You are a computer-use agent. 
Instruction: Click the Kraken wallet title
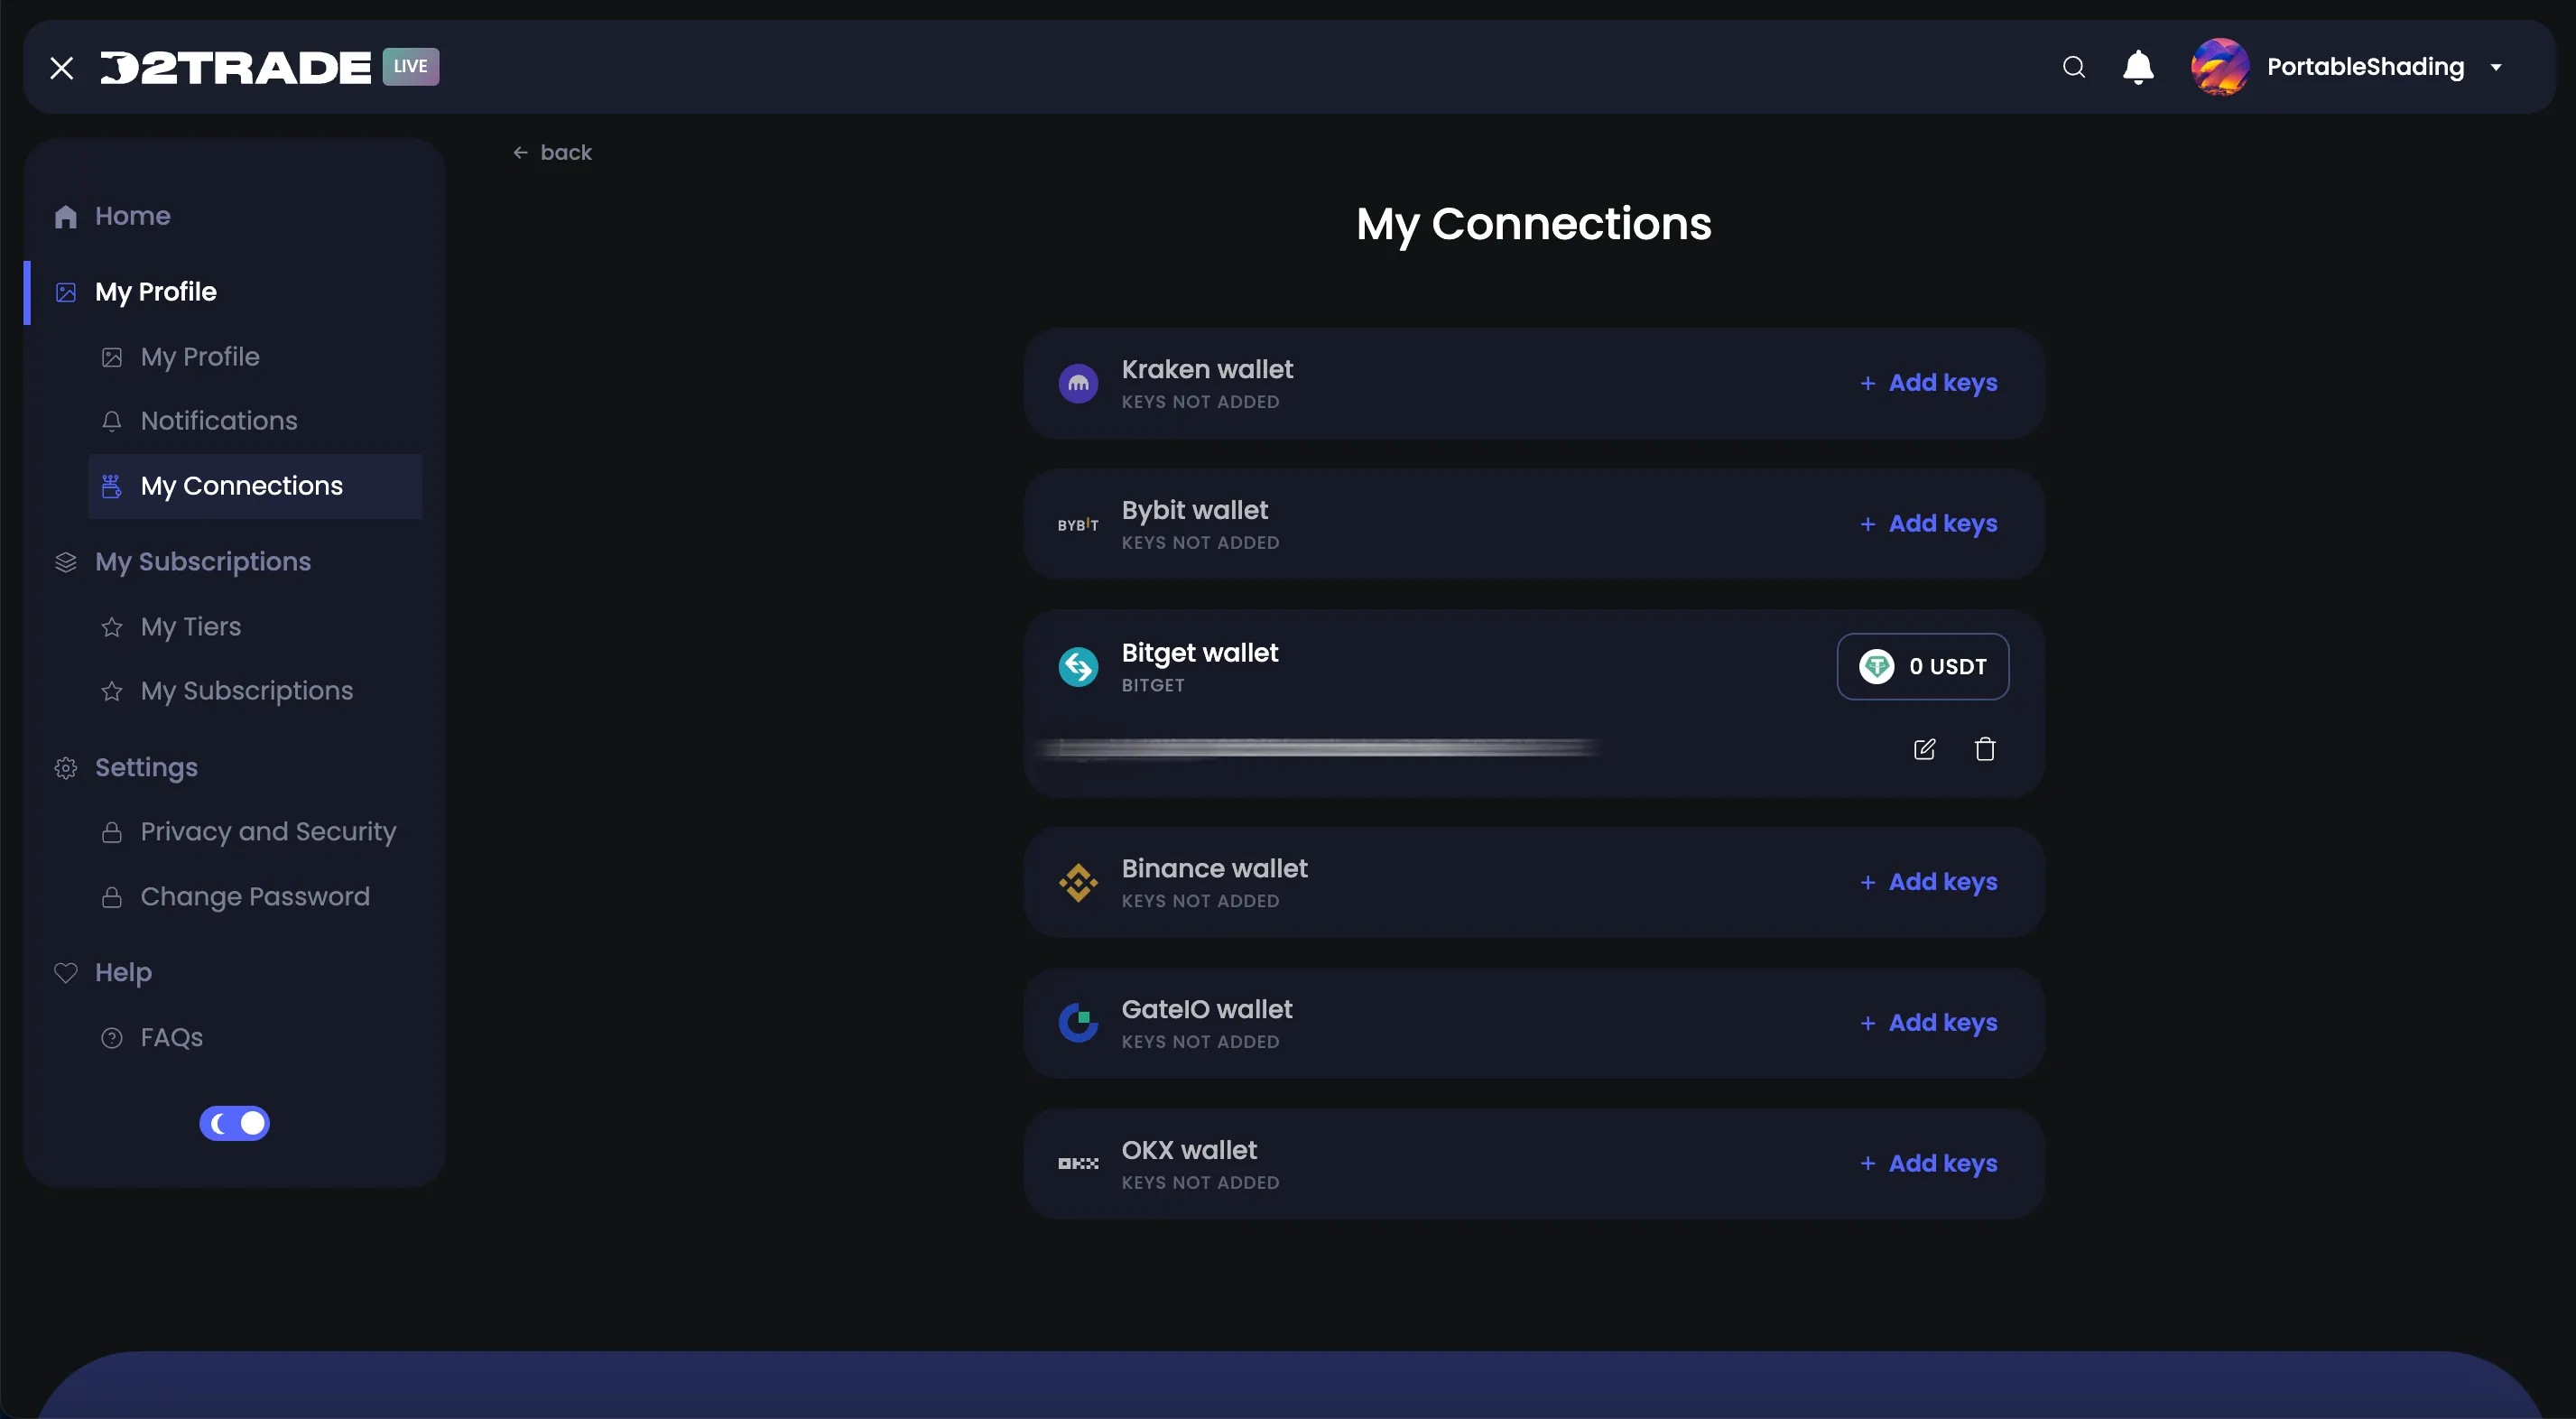tap(1207, 369)
